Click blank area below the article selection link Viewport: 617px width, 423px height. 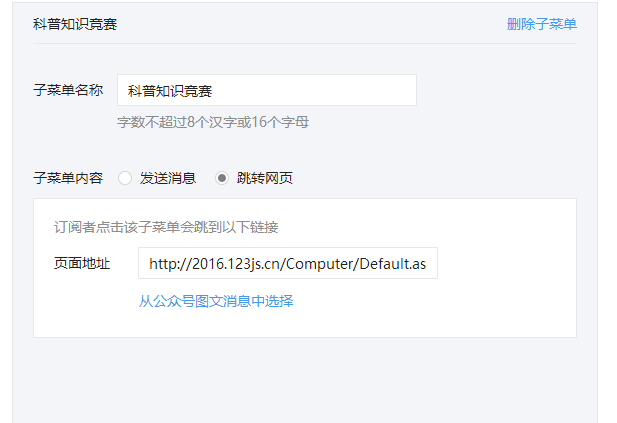pyautogui.click(x=305, y=323)
